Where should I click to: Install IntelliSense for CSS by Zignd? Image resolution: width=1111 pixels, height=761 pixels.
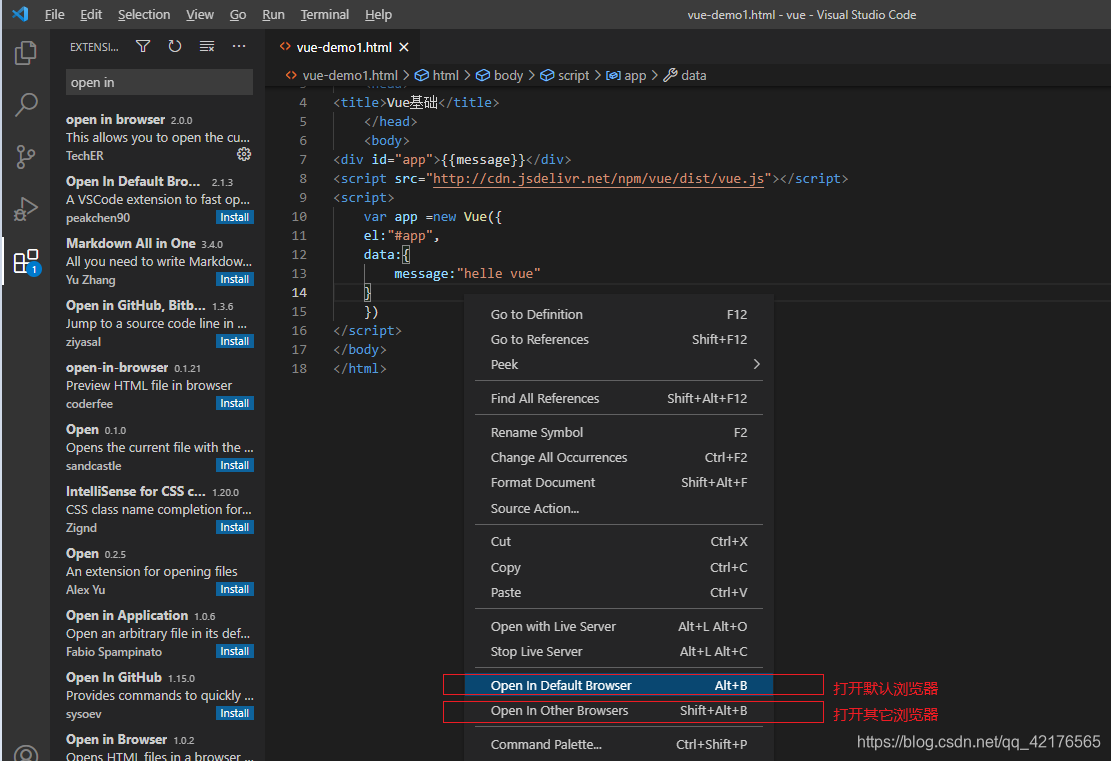pyautogui.click(x=235, y=527)
